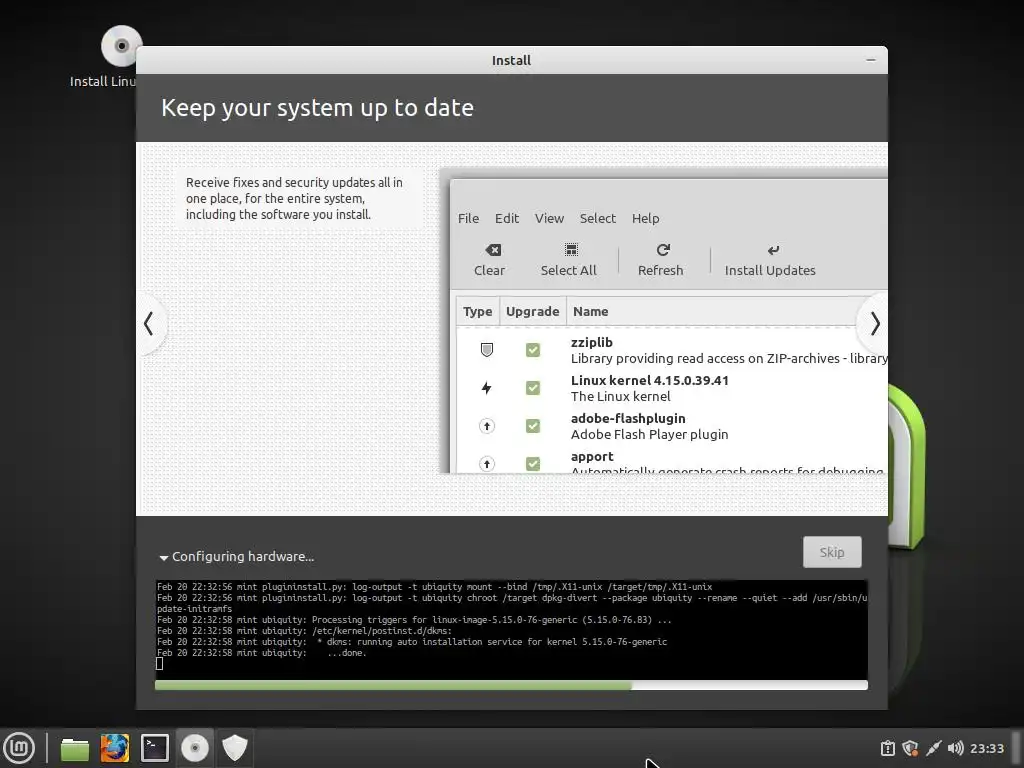Image resolution: width=1024 pixels, height=768 pixels.
Task: Open the network connection tray icon
Action: point(933,748)
